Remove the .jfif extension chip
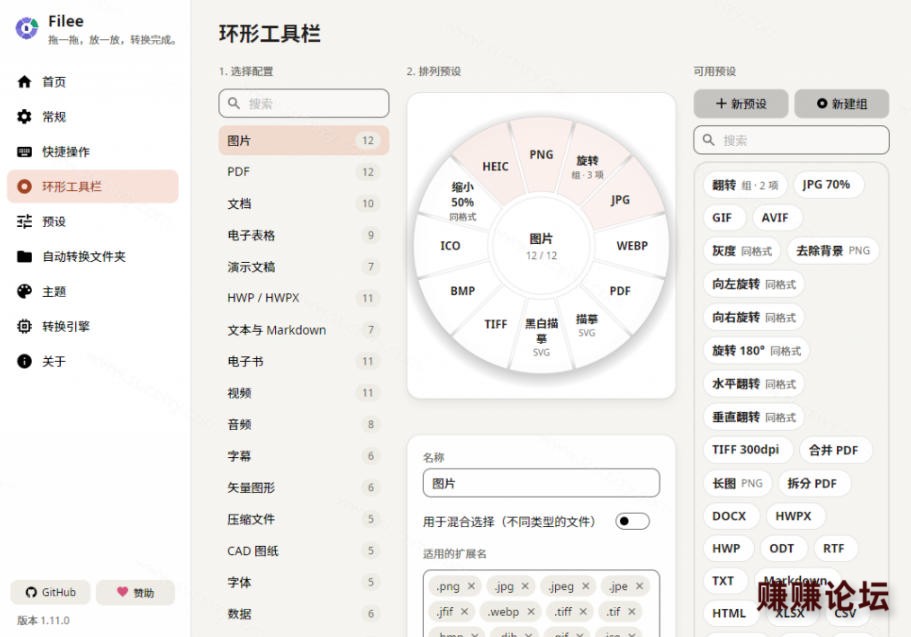 coord(464,611)
